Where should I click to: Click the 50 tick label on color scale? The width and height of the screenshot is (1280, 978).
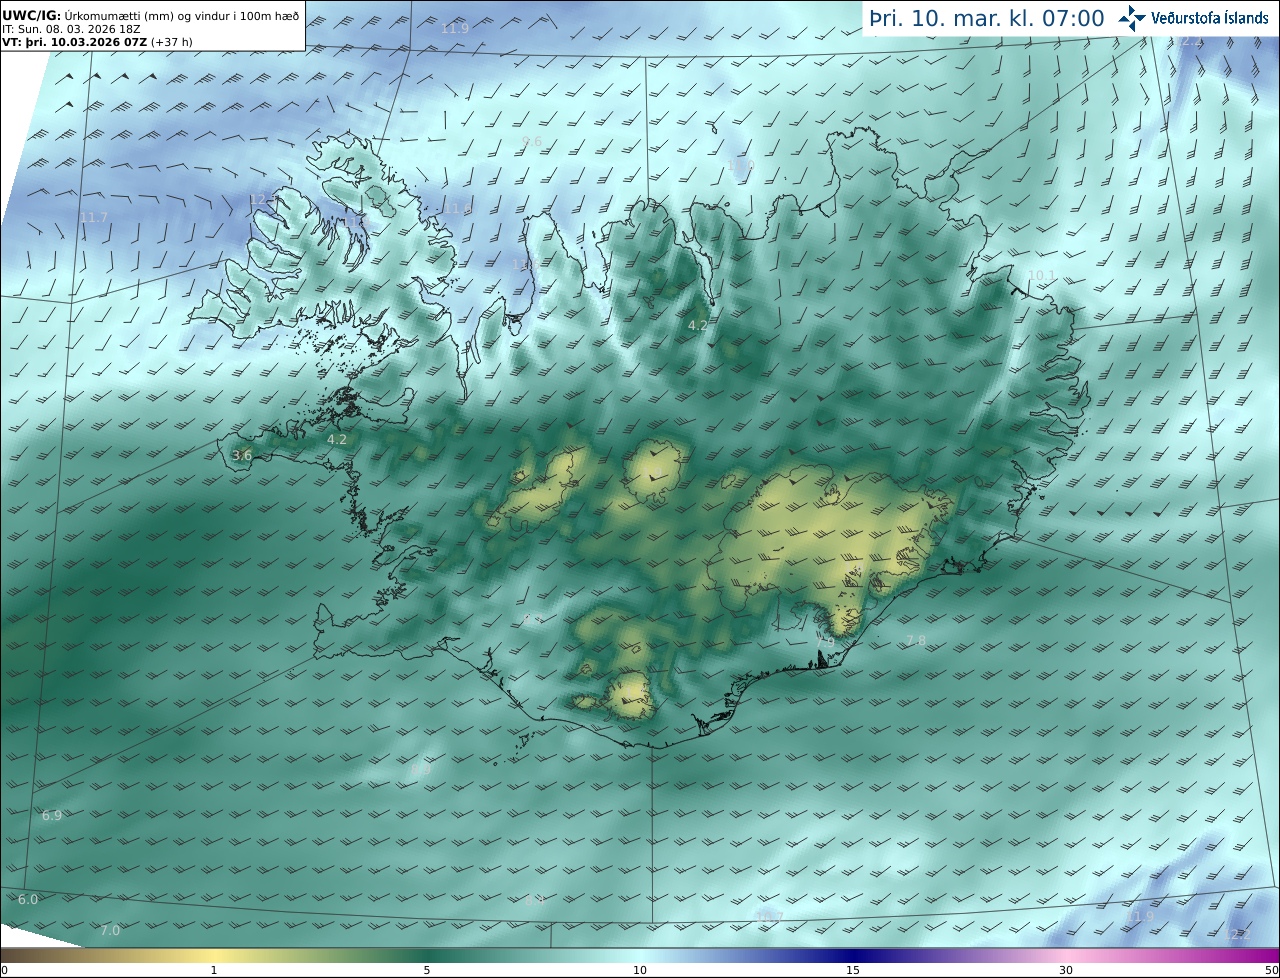pyautogui.click(x=1272, y=970)
